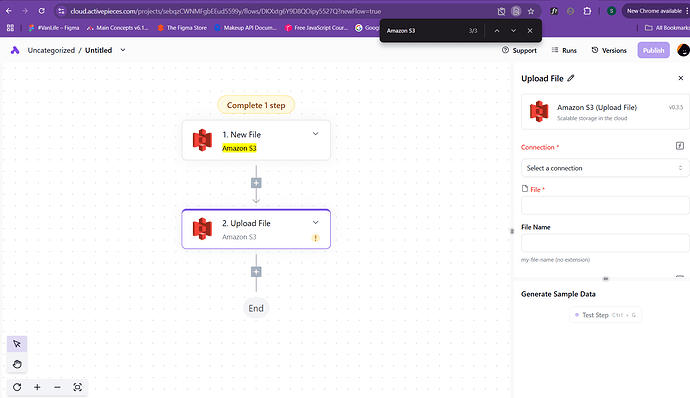
Task: Fit flow to screen icon
Action: [x=77, y=387]
